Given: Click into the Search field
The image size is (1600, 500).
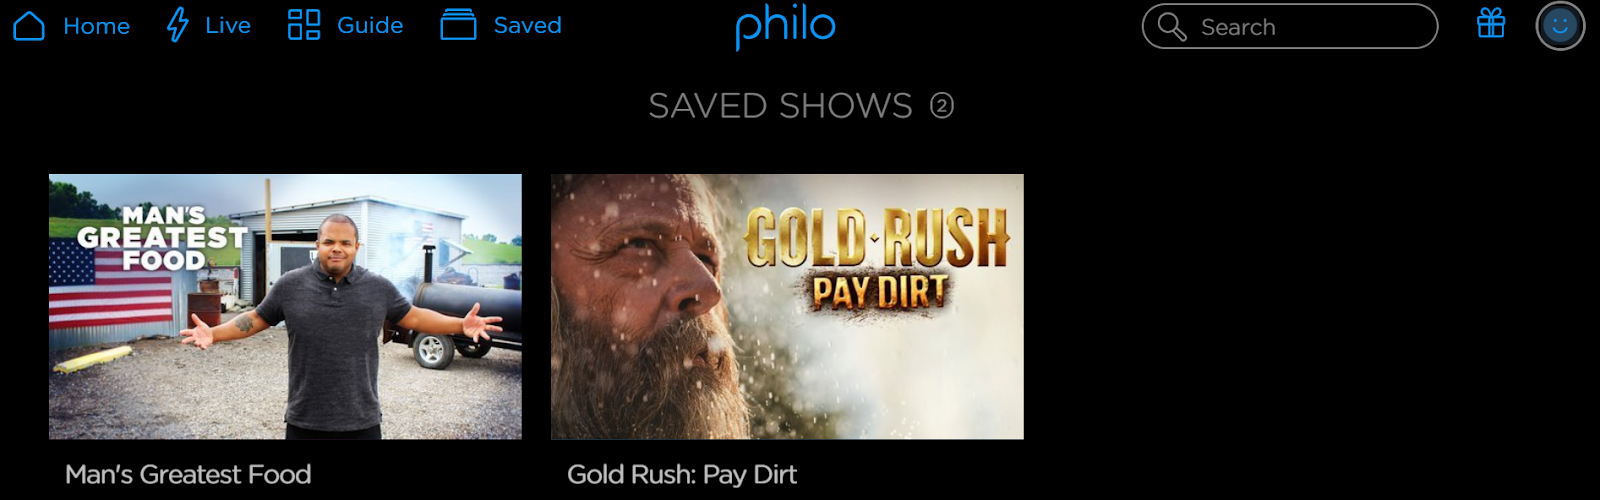Looking at the screenshot, I should coord(1290,26).
